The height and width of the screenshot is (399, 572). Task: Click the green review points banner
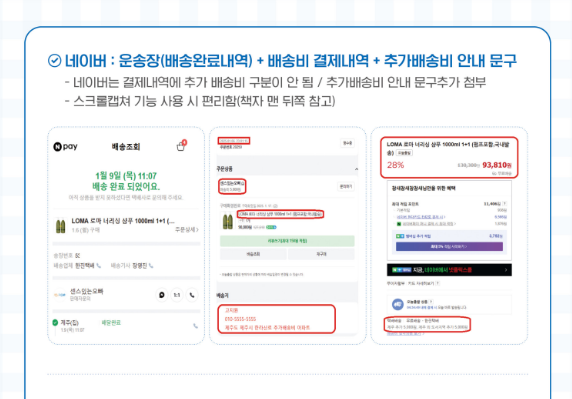pyautogui.click(x=287, y=241)
